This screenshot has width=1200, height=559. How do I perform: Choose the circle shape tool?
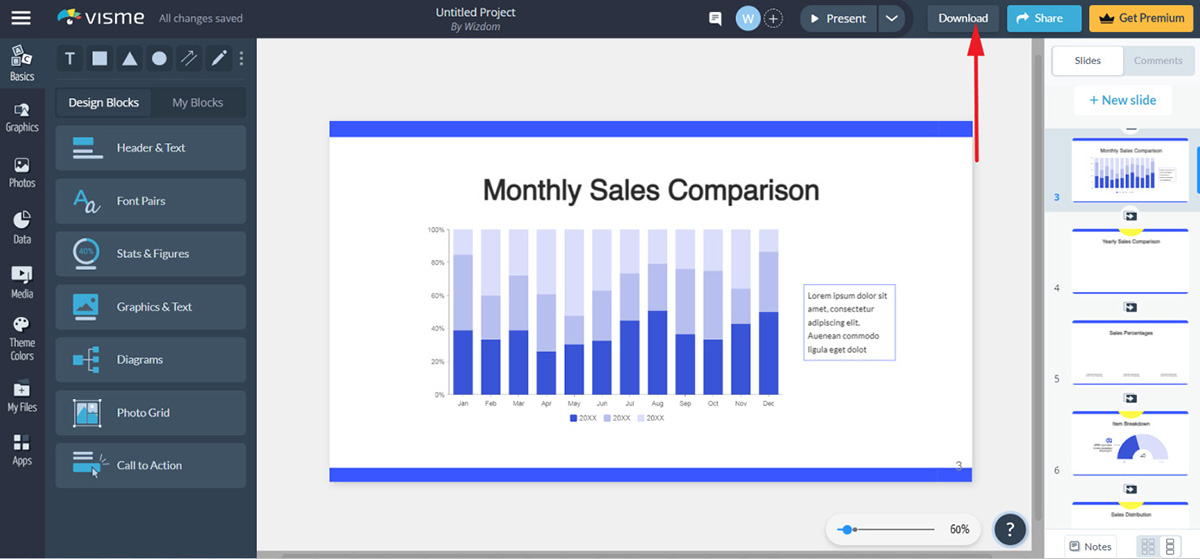159,59
